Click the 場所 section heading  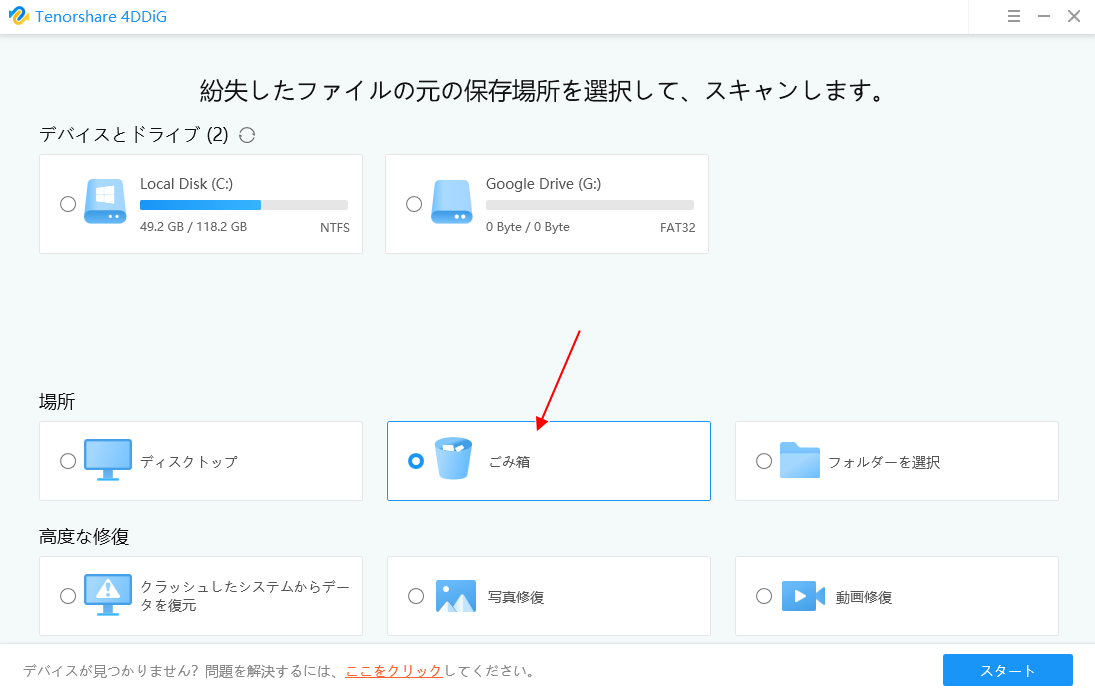point(57,402)
